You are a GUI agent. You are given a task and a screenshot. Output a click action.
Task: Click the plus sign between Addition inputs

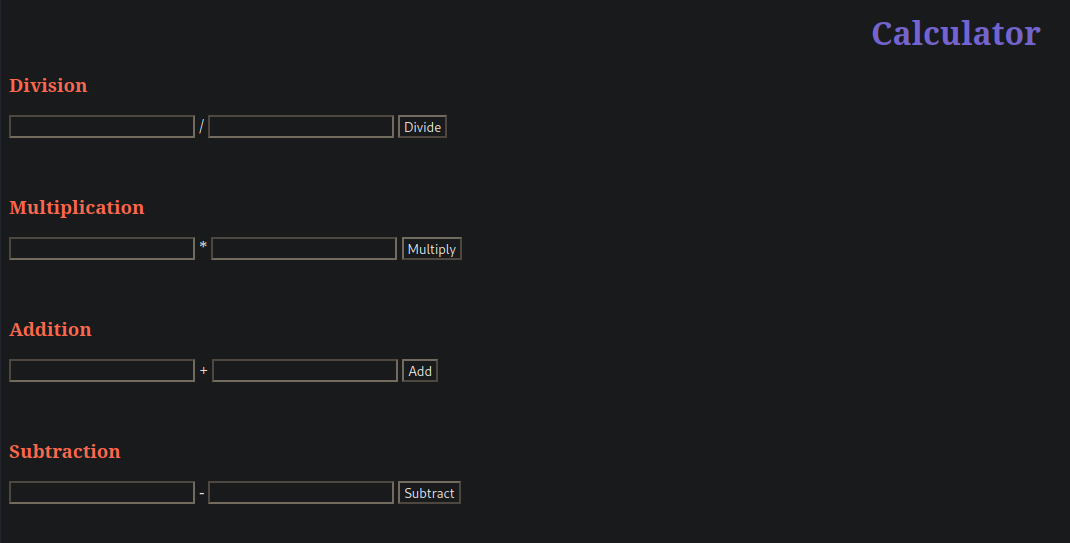pyautogui.click(x=204, y=371)
